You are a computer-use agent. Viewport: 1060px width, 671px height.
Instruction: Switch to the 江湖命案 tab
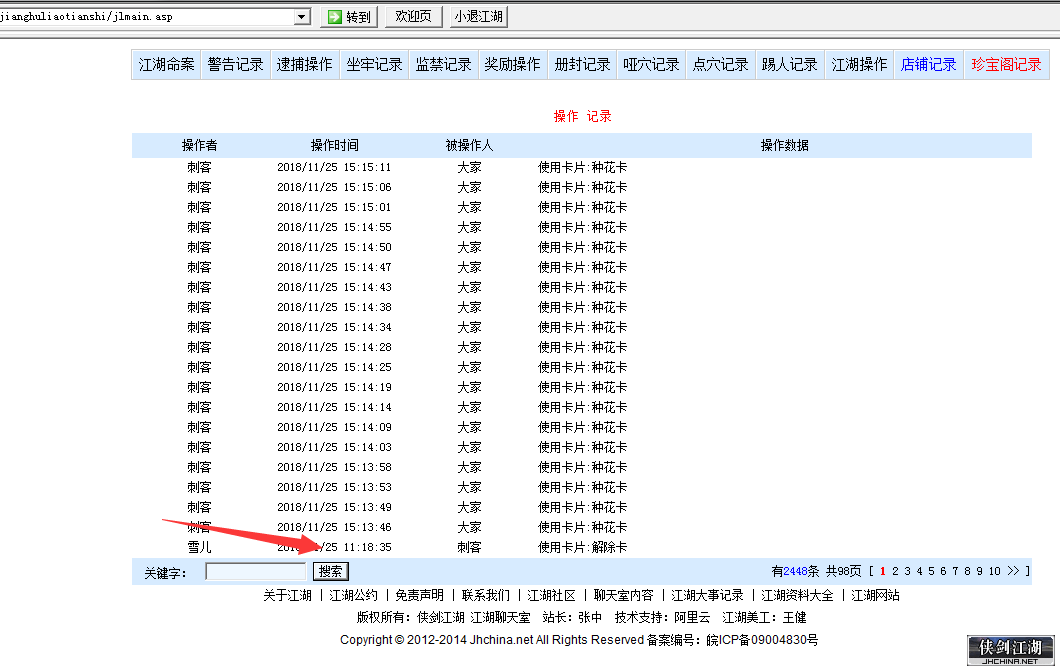(x=166, y=65)
